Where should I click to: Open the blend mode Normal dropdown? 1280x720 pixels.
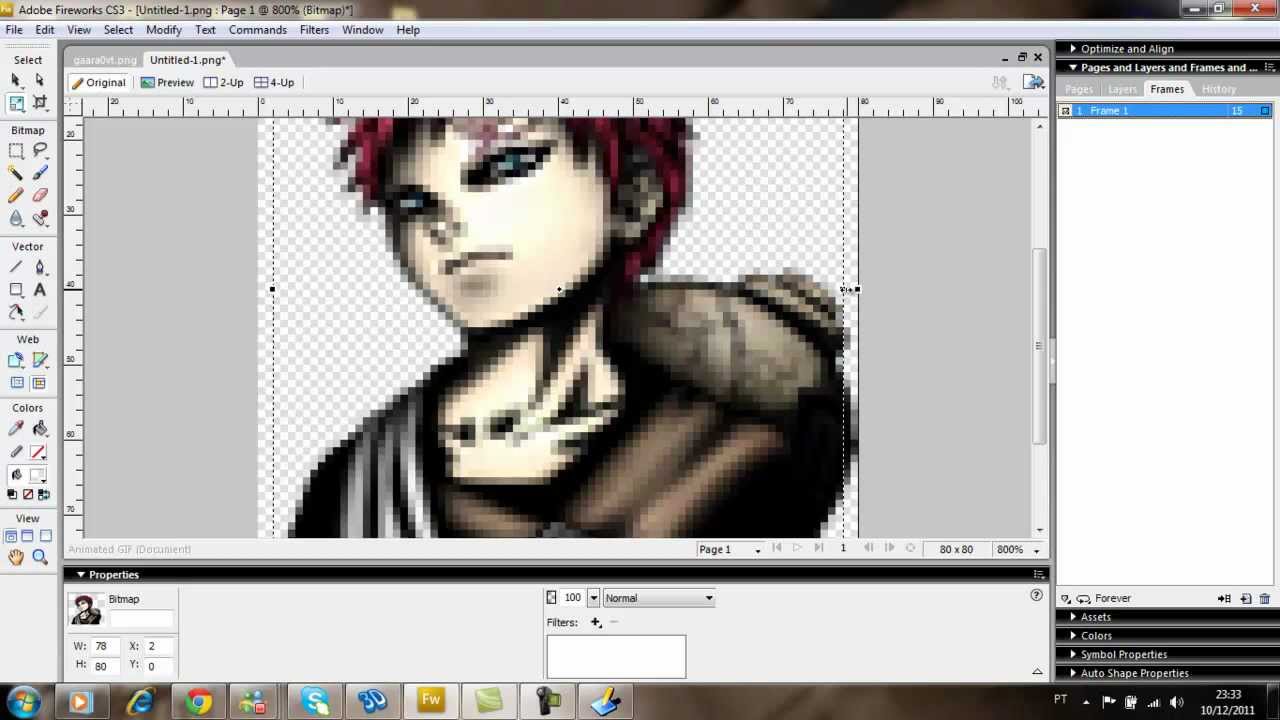[659, 598]
